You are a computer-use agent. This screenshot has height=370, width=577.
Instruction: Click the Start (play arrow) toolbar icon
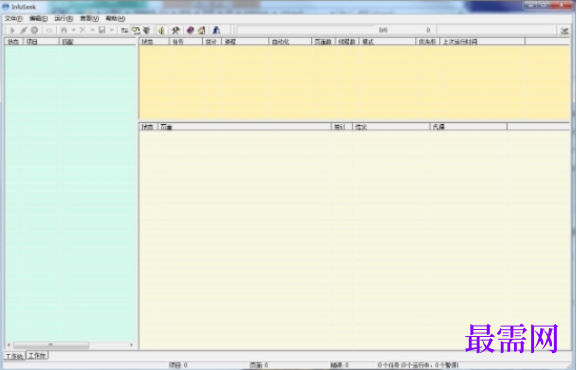point(12,30)
